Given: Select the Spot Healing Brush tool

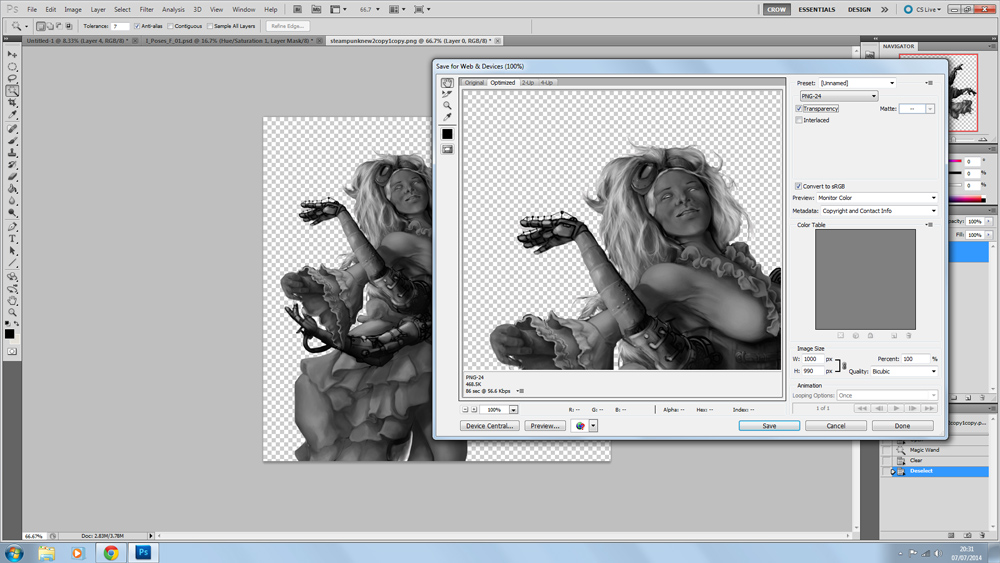Looking at the screenshot, I should point(12,129).
